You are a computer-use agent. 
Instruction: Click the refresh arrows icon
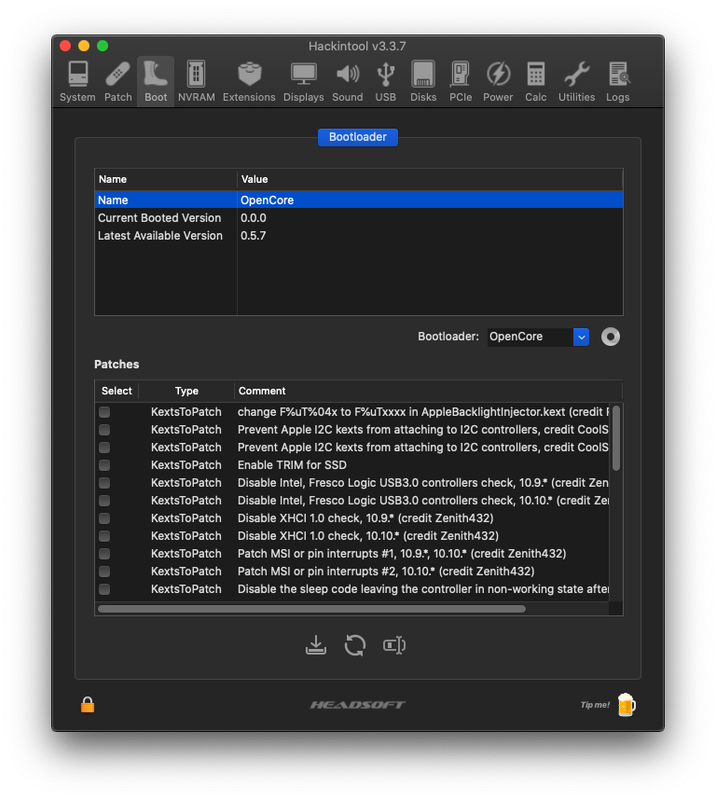pos(355,645)
